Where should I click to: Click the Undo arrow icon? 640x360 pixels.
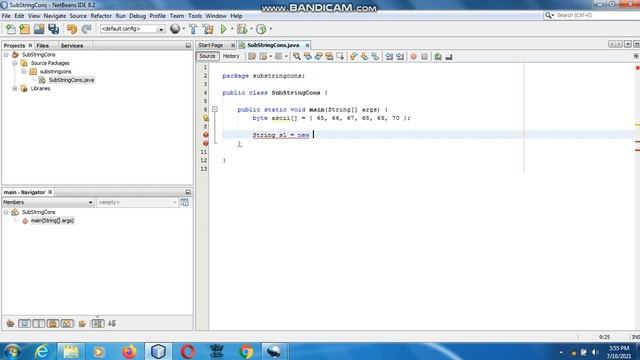[x=72, y=29]
